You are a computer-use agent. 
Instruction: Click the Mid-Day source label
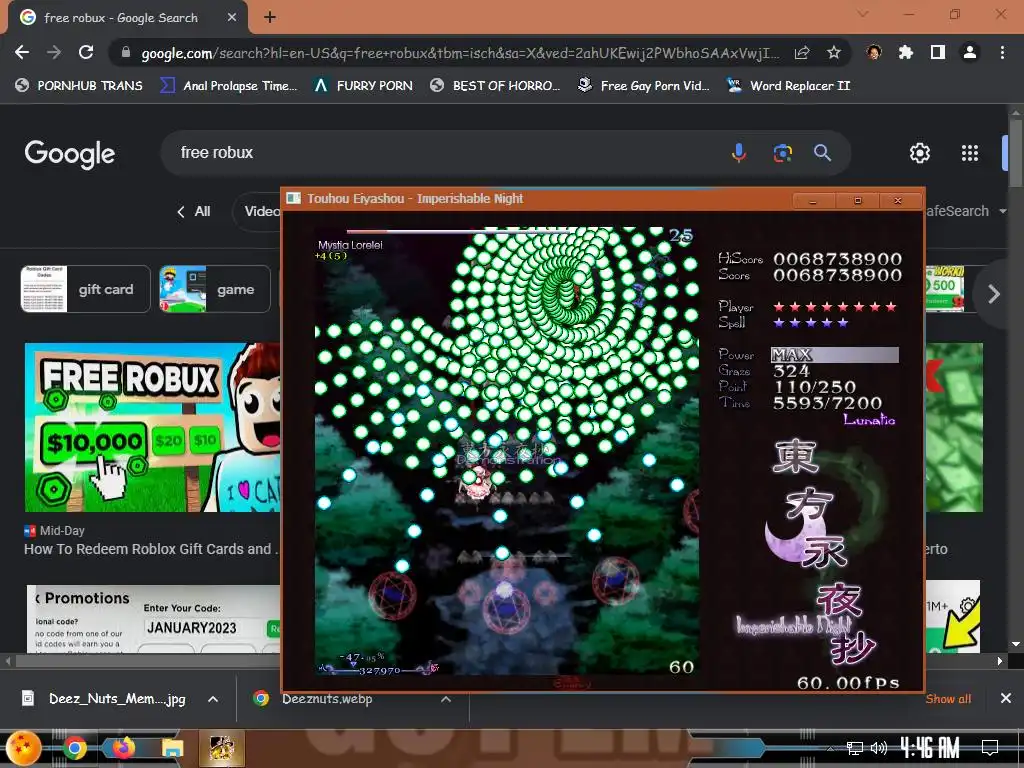coord(55,530)
